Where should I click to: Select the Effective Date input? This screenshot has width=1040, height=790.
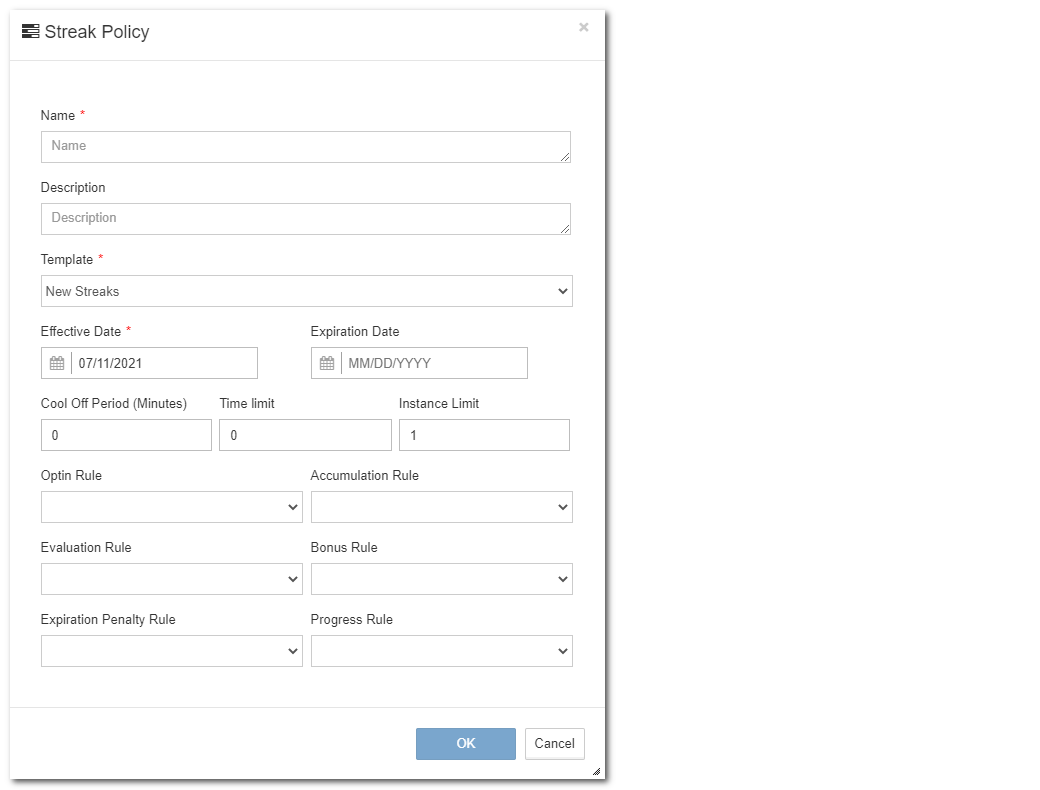[x=164, y=363]
